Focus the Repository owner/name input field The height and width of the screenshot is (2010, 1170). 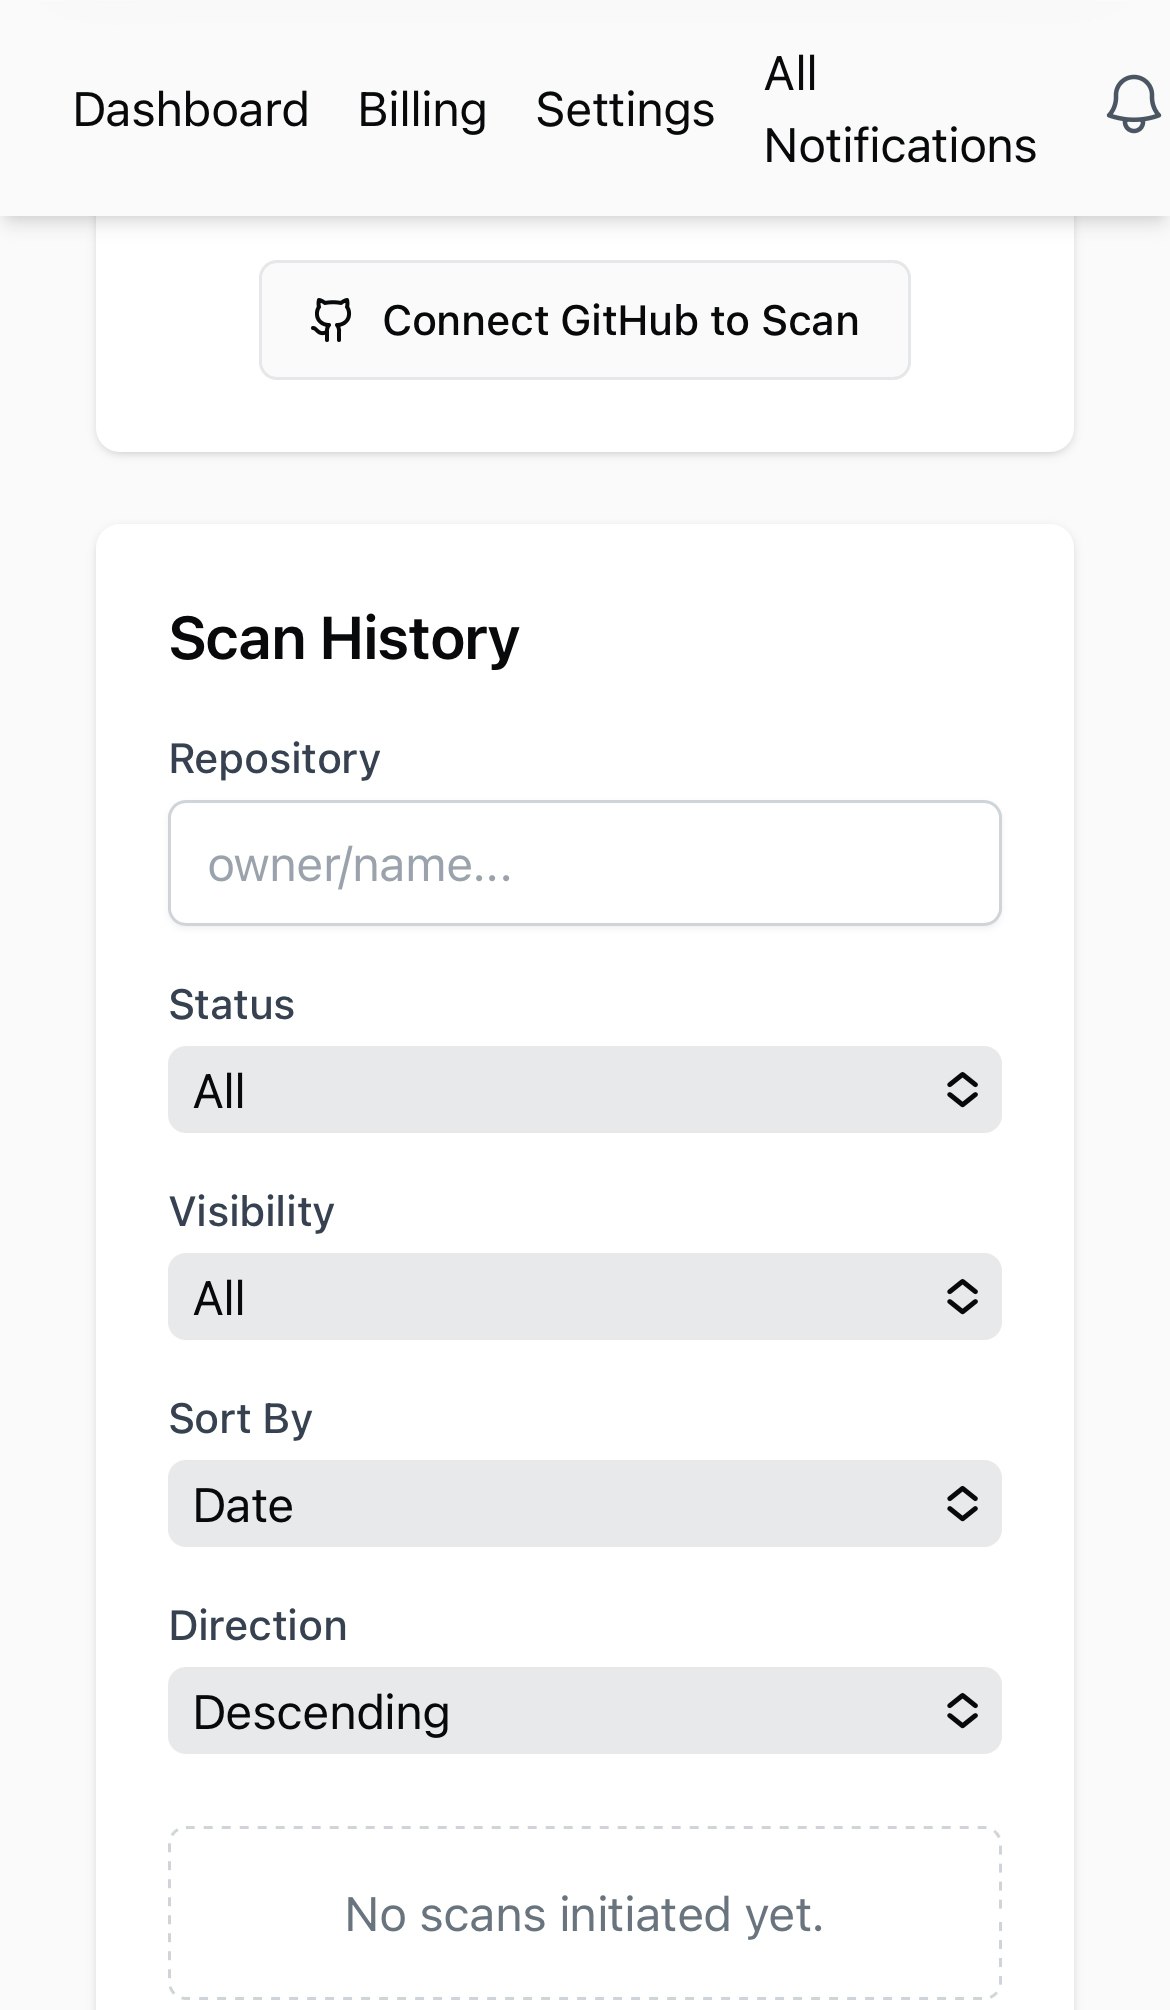coord(585,863)
